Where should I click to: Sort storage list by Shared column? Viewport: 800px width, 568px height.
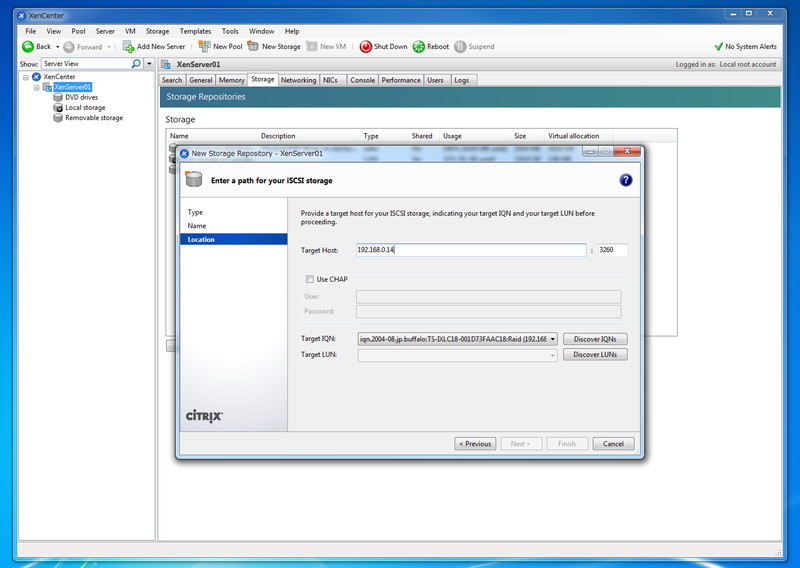click(x=423, y=136)
